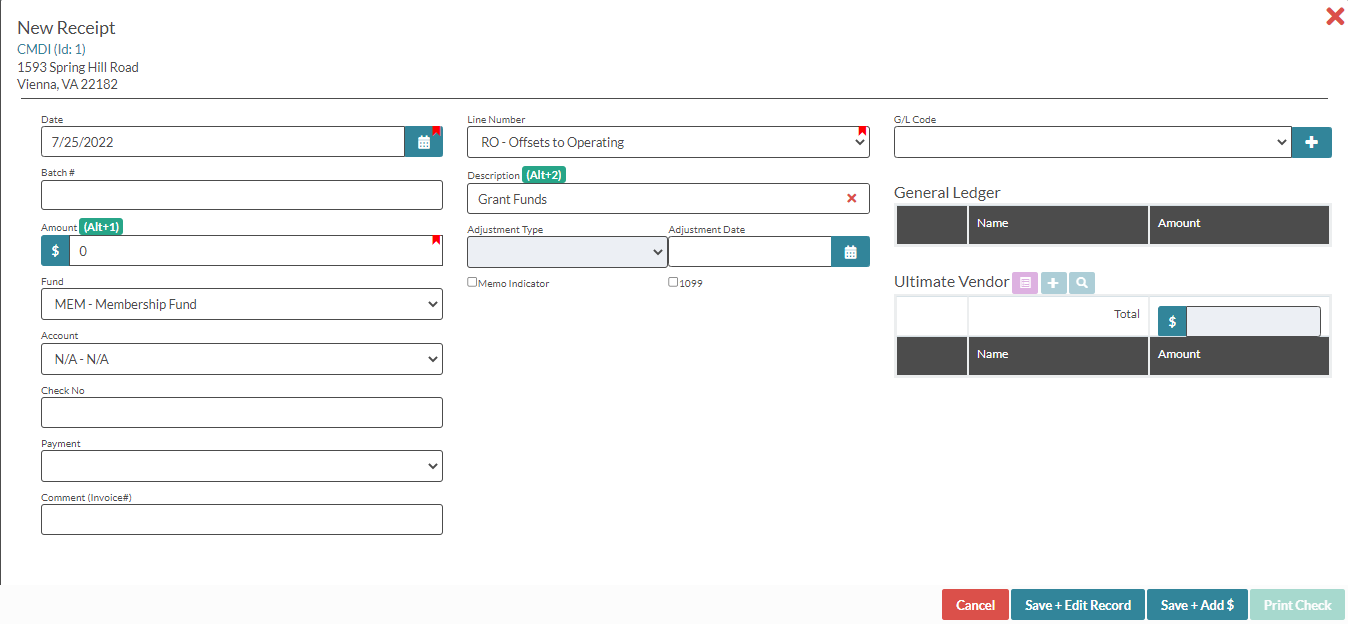This screenshot has height=624, width=1348.
Task: Click the Print Check button
Action: click(1297, 605)
